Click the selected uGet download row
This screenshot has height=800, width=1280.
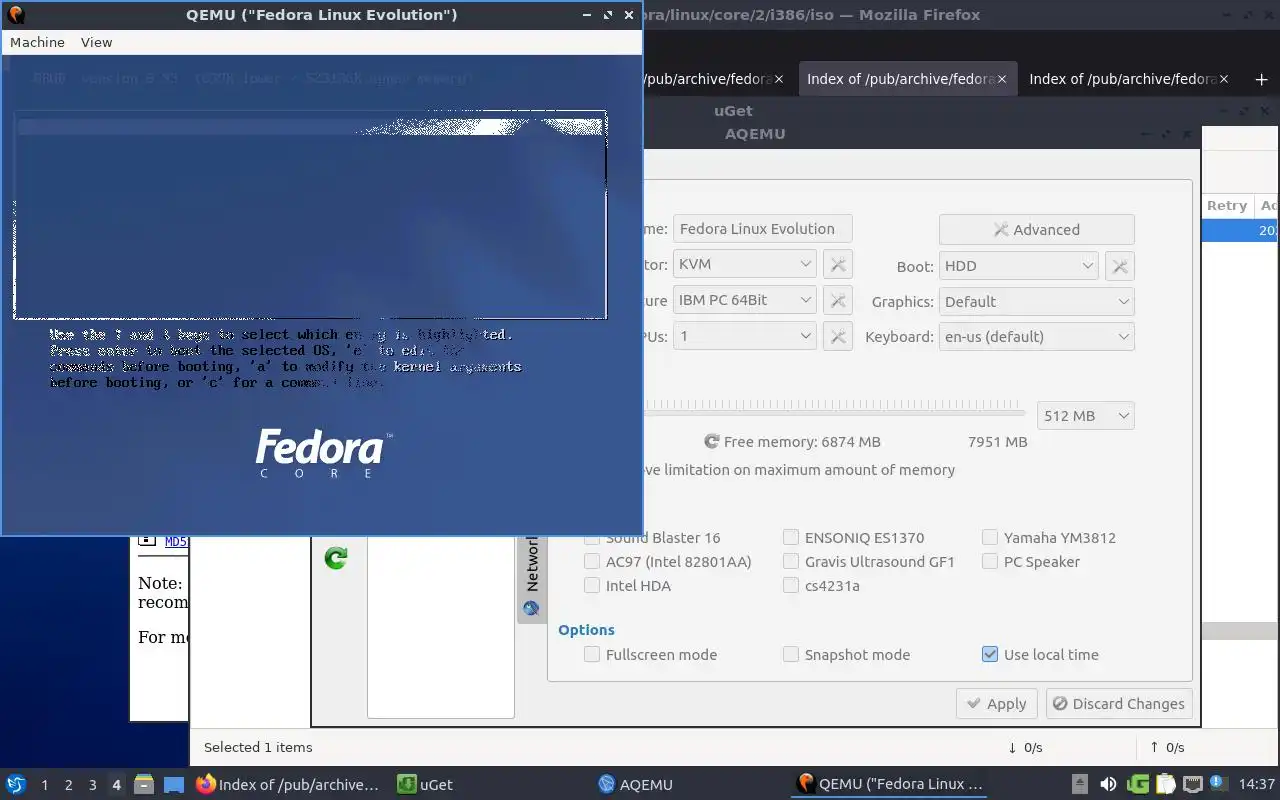coord(1240,230)
